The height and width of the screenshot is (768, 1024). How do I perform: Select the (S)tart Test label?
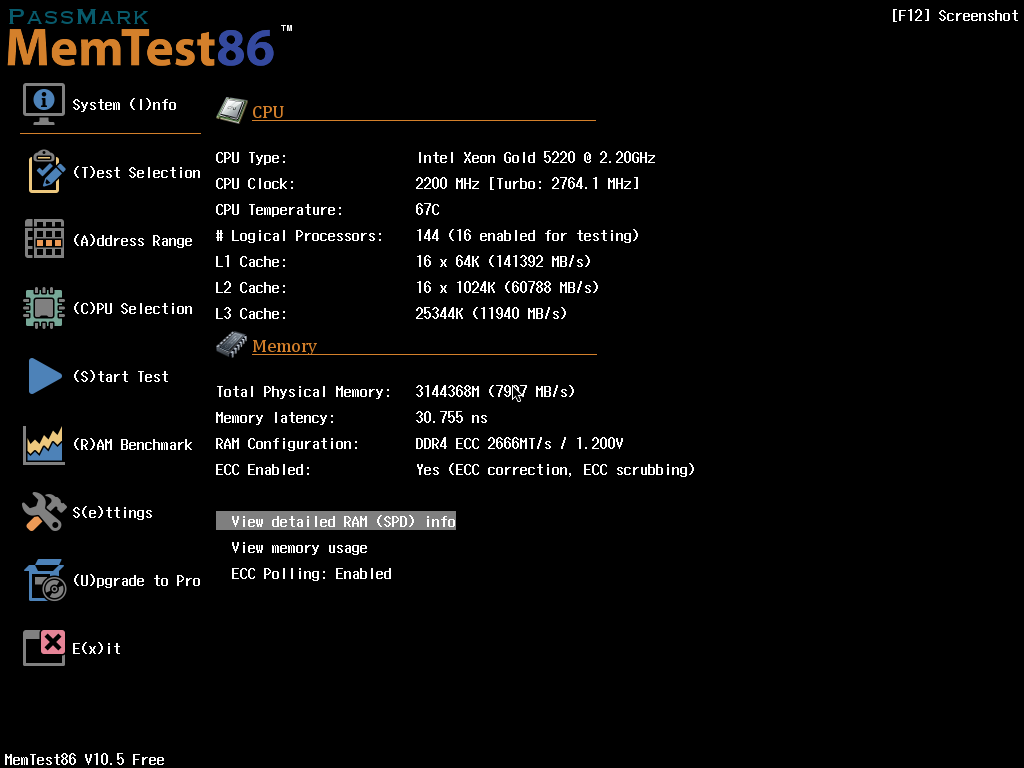(120, 377)
